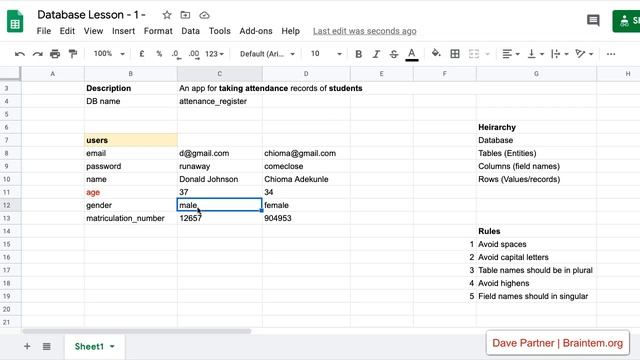
Task: Open the font size dropdown
Action: click(326, 54)
